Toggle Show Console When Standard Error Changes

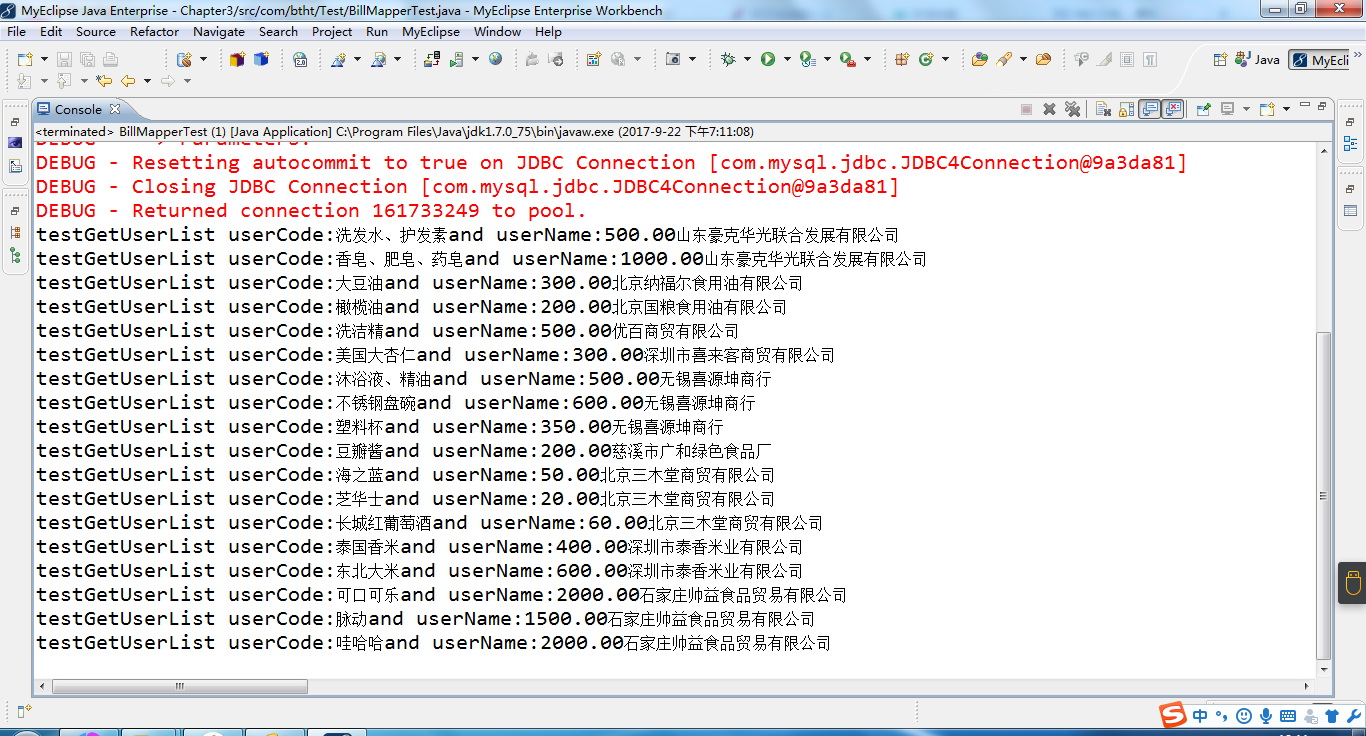pos(1173,109)
